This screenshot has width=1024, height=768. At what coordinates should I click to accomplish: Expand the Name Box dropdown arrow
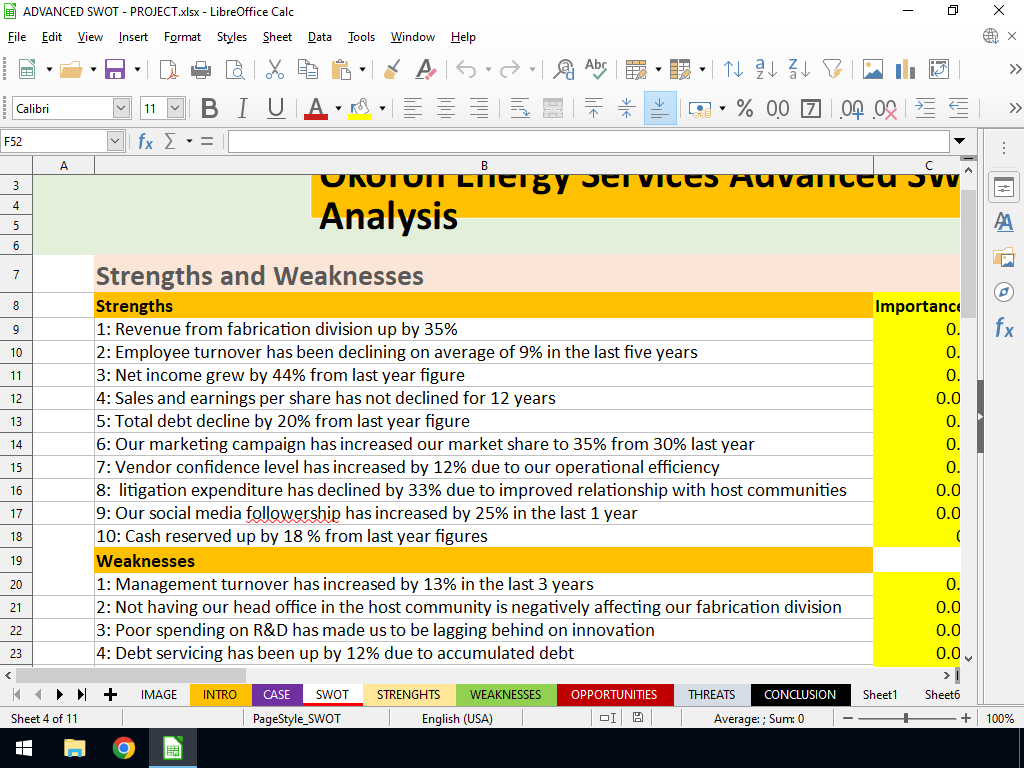click(x=115, y=142)
